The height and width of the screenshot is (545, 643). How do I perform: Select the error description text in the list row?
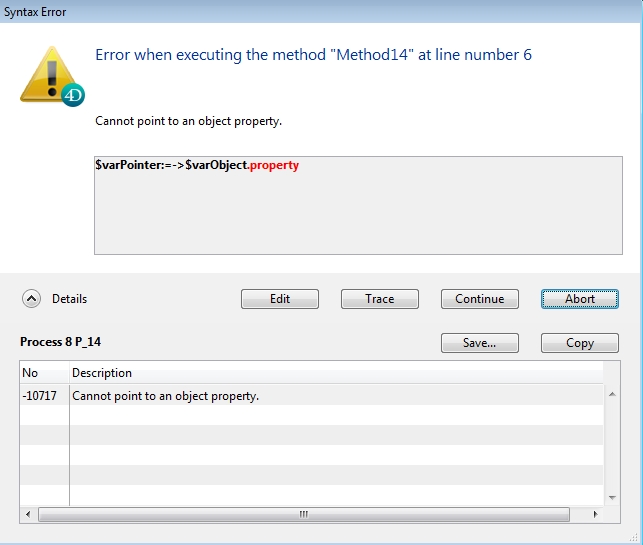pos(166,396)
